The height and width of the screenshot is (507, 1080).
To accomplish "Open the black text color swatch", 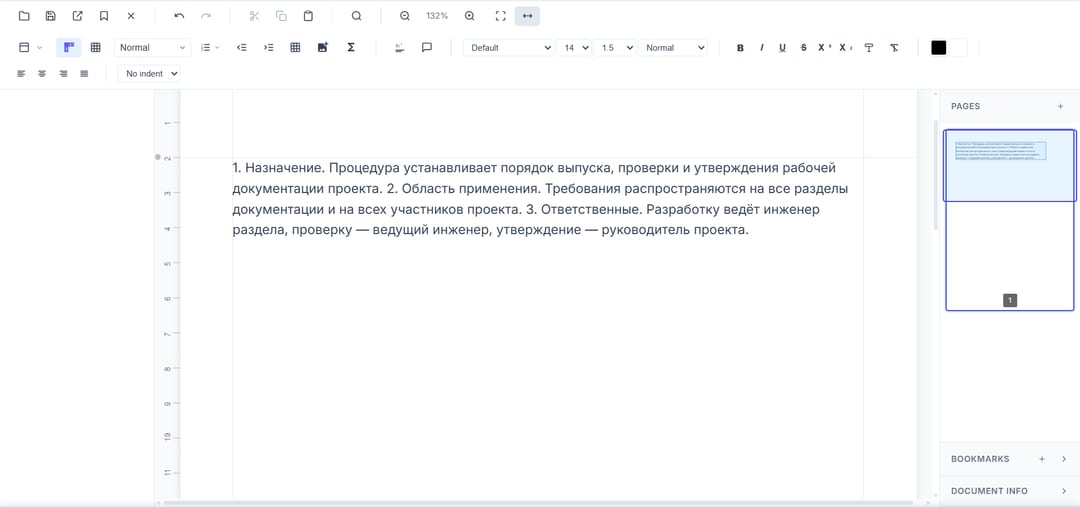I will [x=939, y=48].
